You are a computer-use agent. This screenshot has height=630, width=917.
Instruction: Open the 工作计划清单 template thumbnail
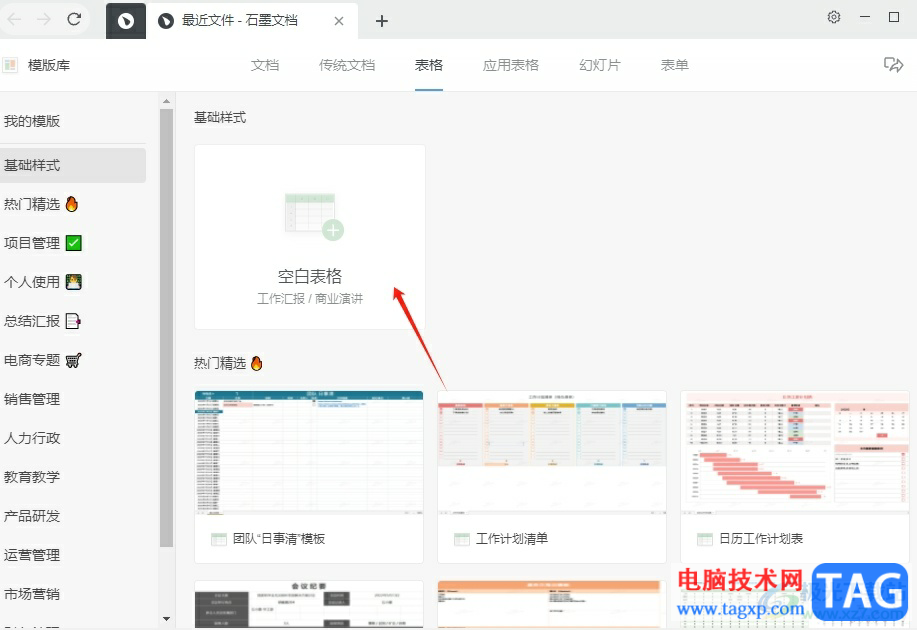552,452
